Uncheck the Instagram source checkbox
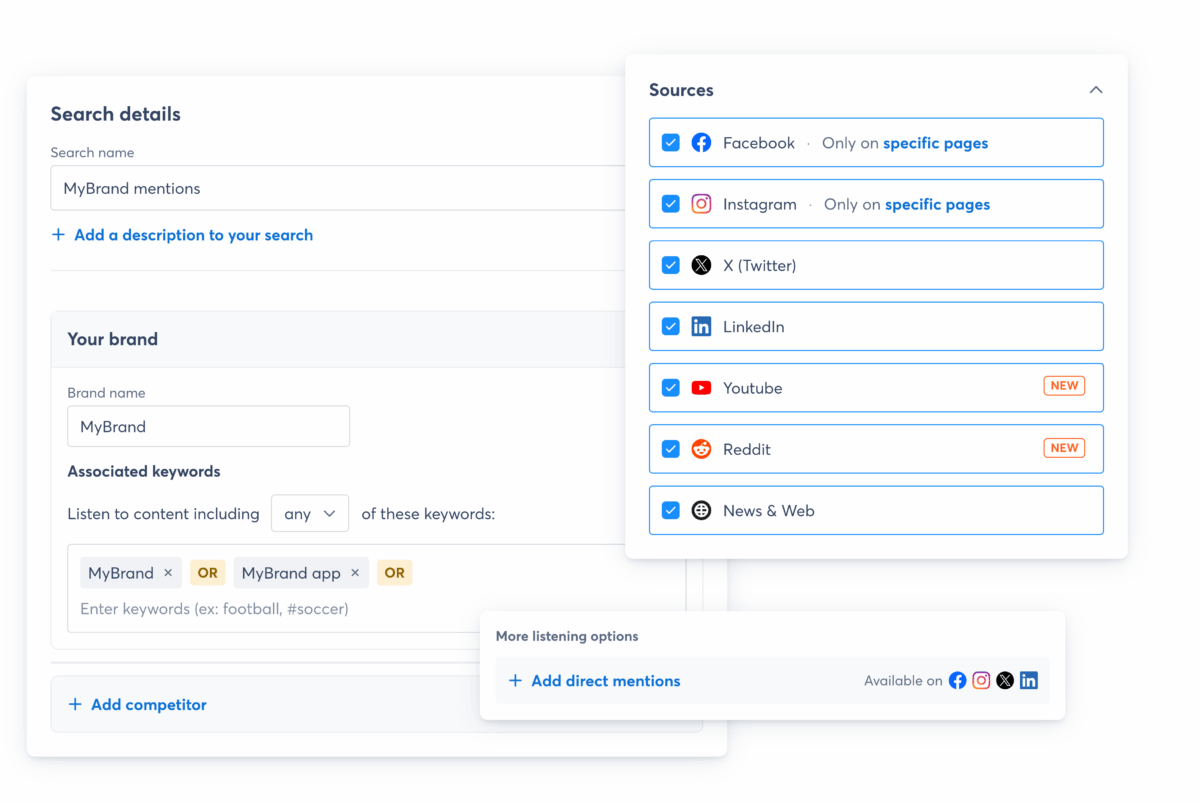Screen dimensions: 1200x802 click(671, 204)
